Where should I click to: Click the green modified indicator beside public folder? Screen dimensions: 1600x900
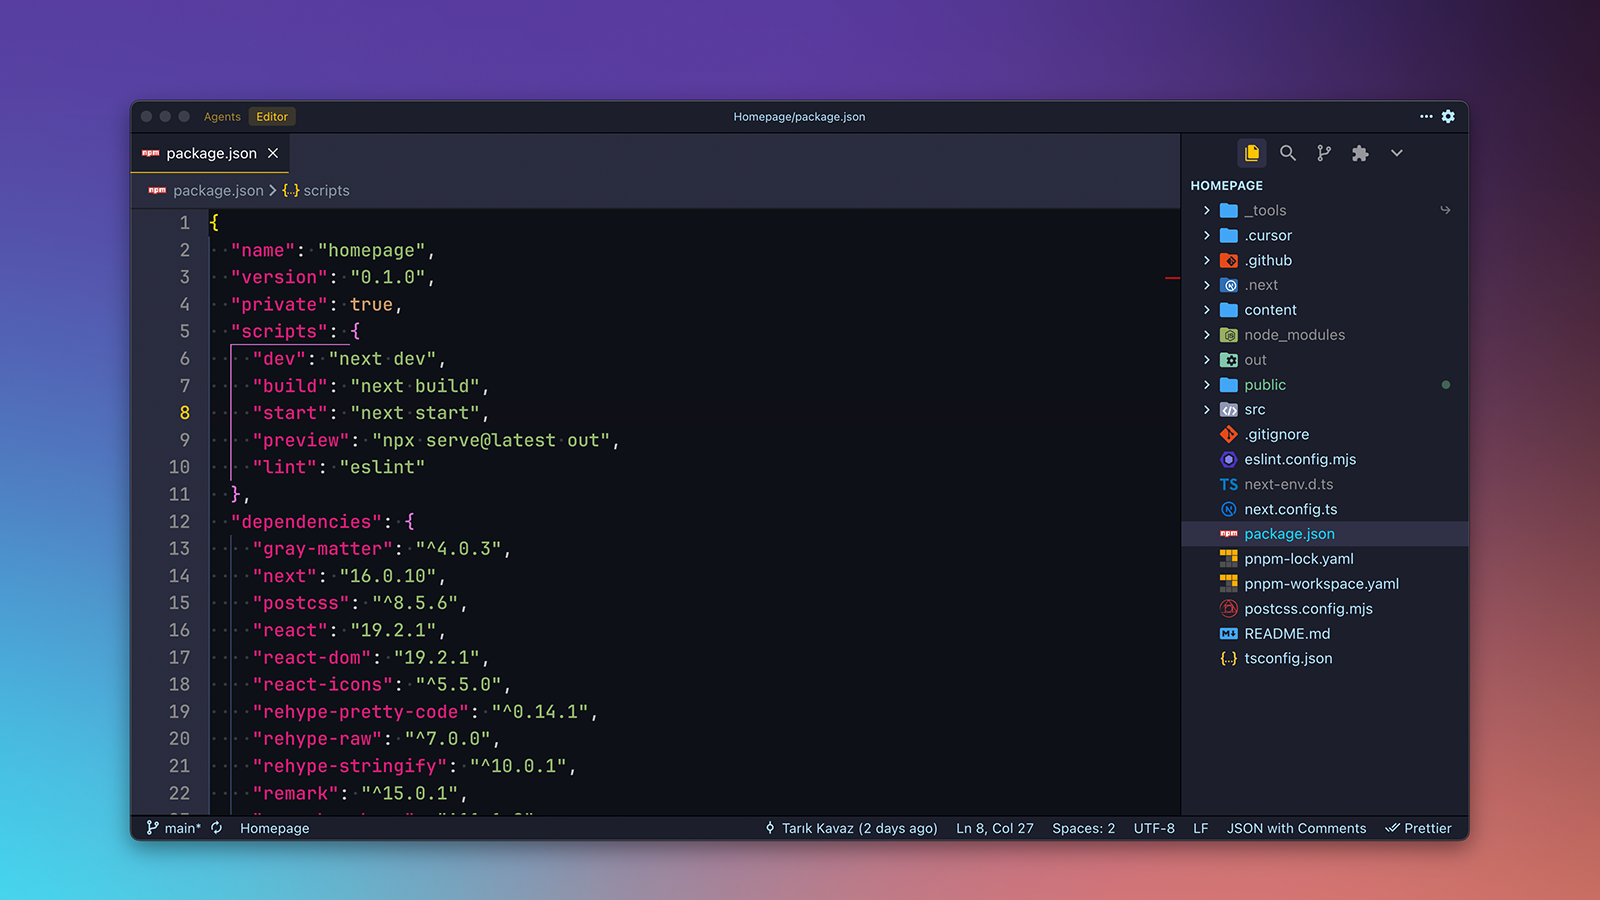point(1446,384)
